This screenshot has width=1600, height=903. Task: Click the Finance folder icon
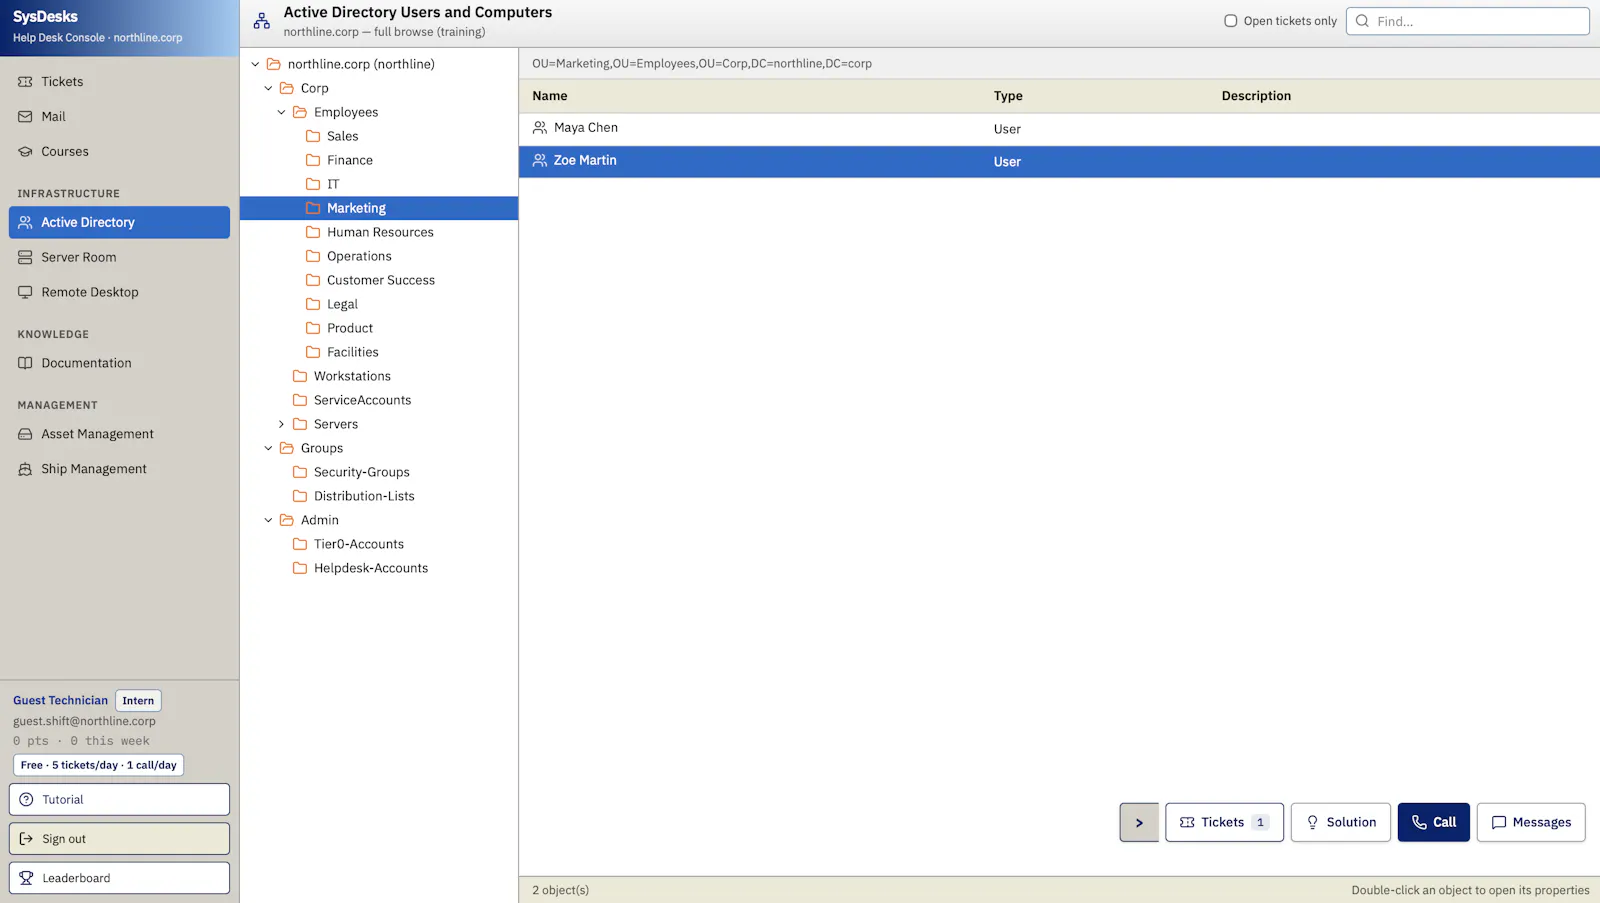point(313,160)
